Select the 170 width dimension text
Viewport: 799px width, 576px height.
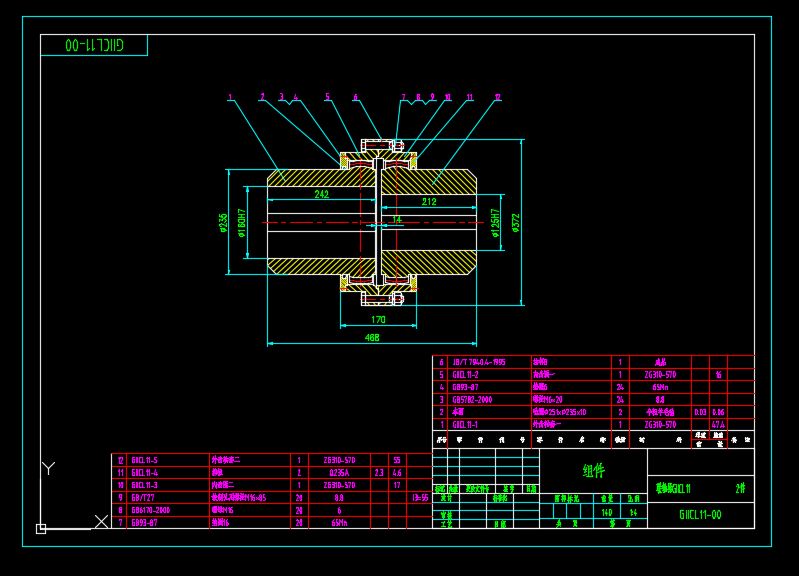coord(378,320)
